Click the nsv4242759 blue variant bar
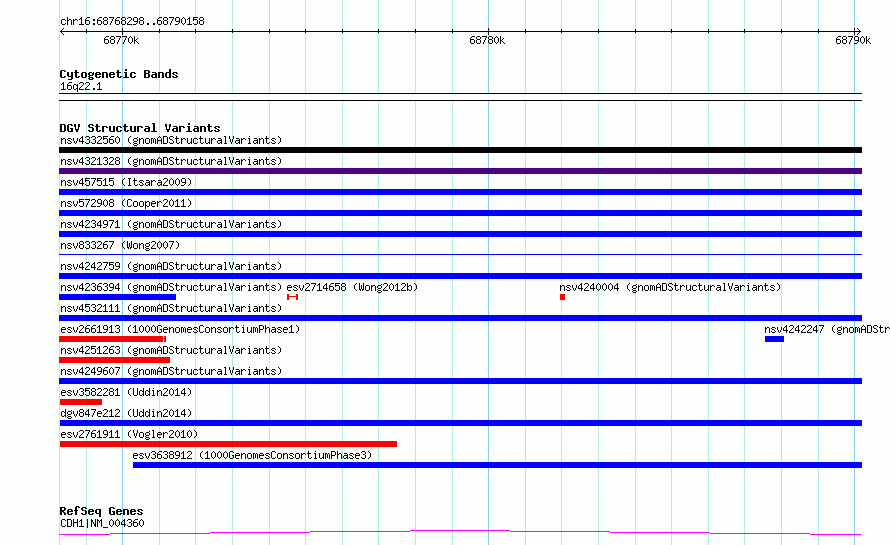 point(460,276)
